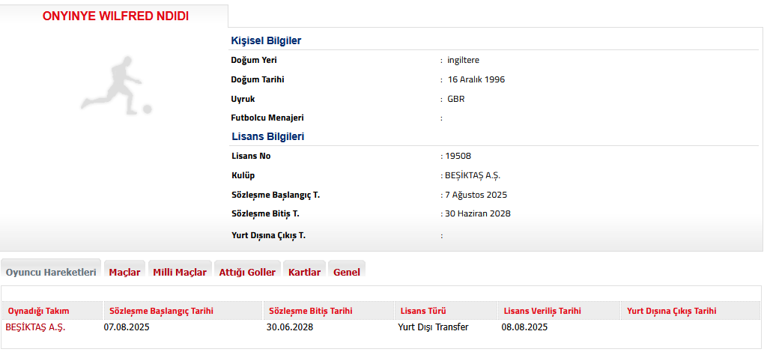
Task: Click the Lisans Türü column header
Action: [423, 311]
